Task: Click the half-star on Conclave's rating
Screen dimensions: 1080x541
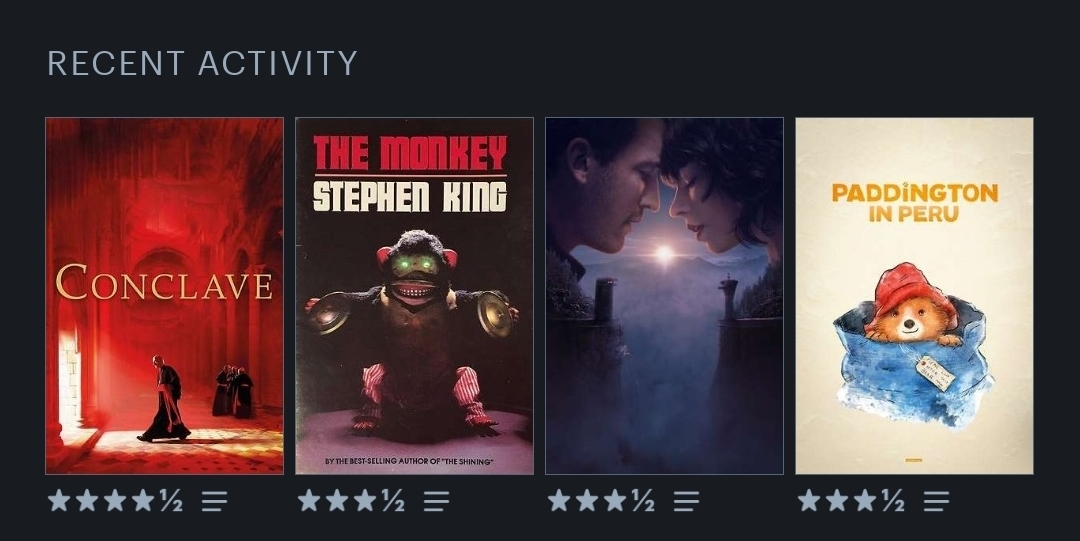Action: [172, 500]
